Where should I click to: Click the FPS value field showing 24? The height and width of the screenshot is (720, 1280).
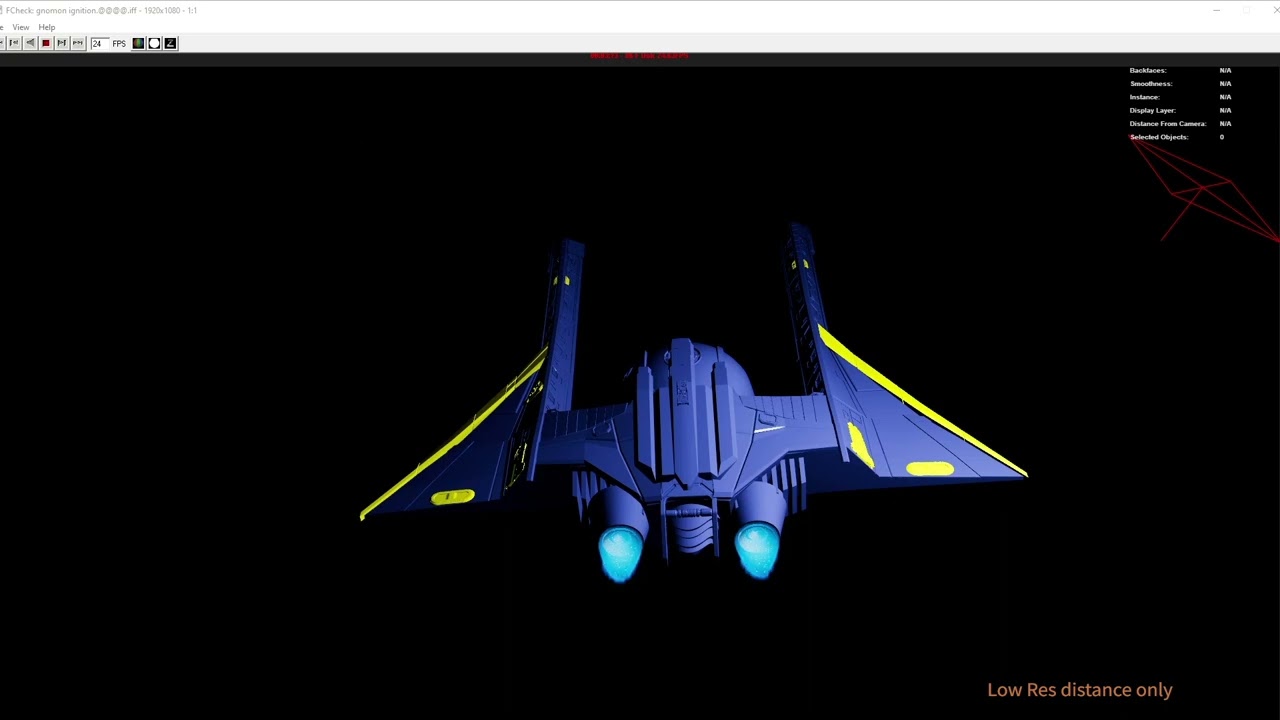tap(100, 43)
